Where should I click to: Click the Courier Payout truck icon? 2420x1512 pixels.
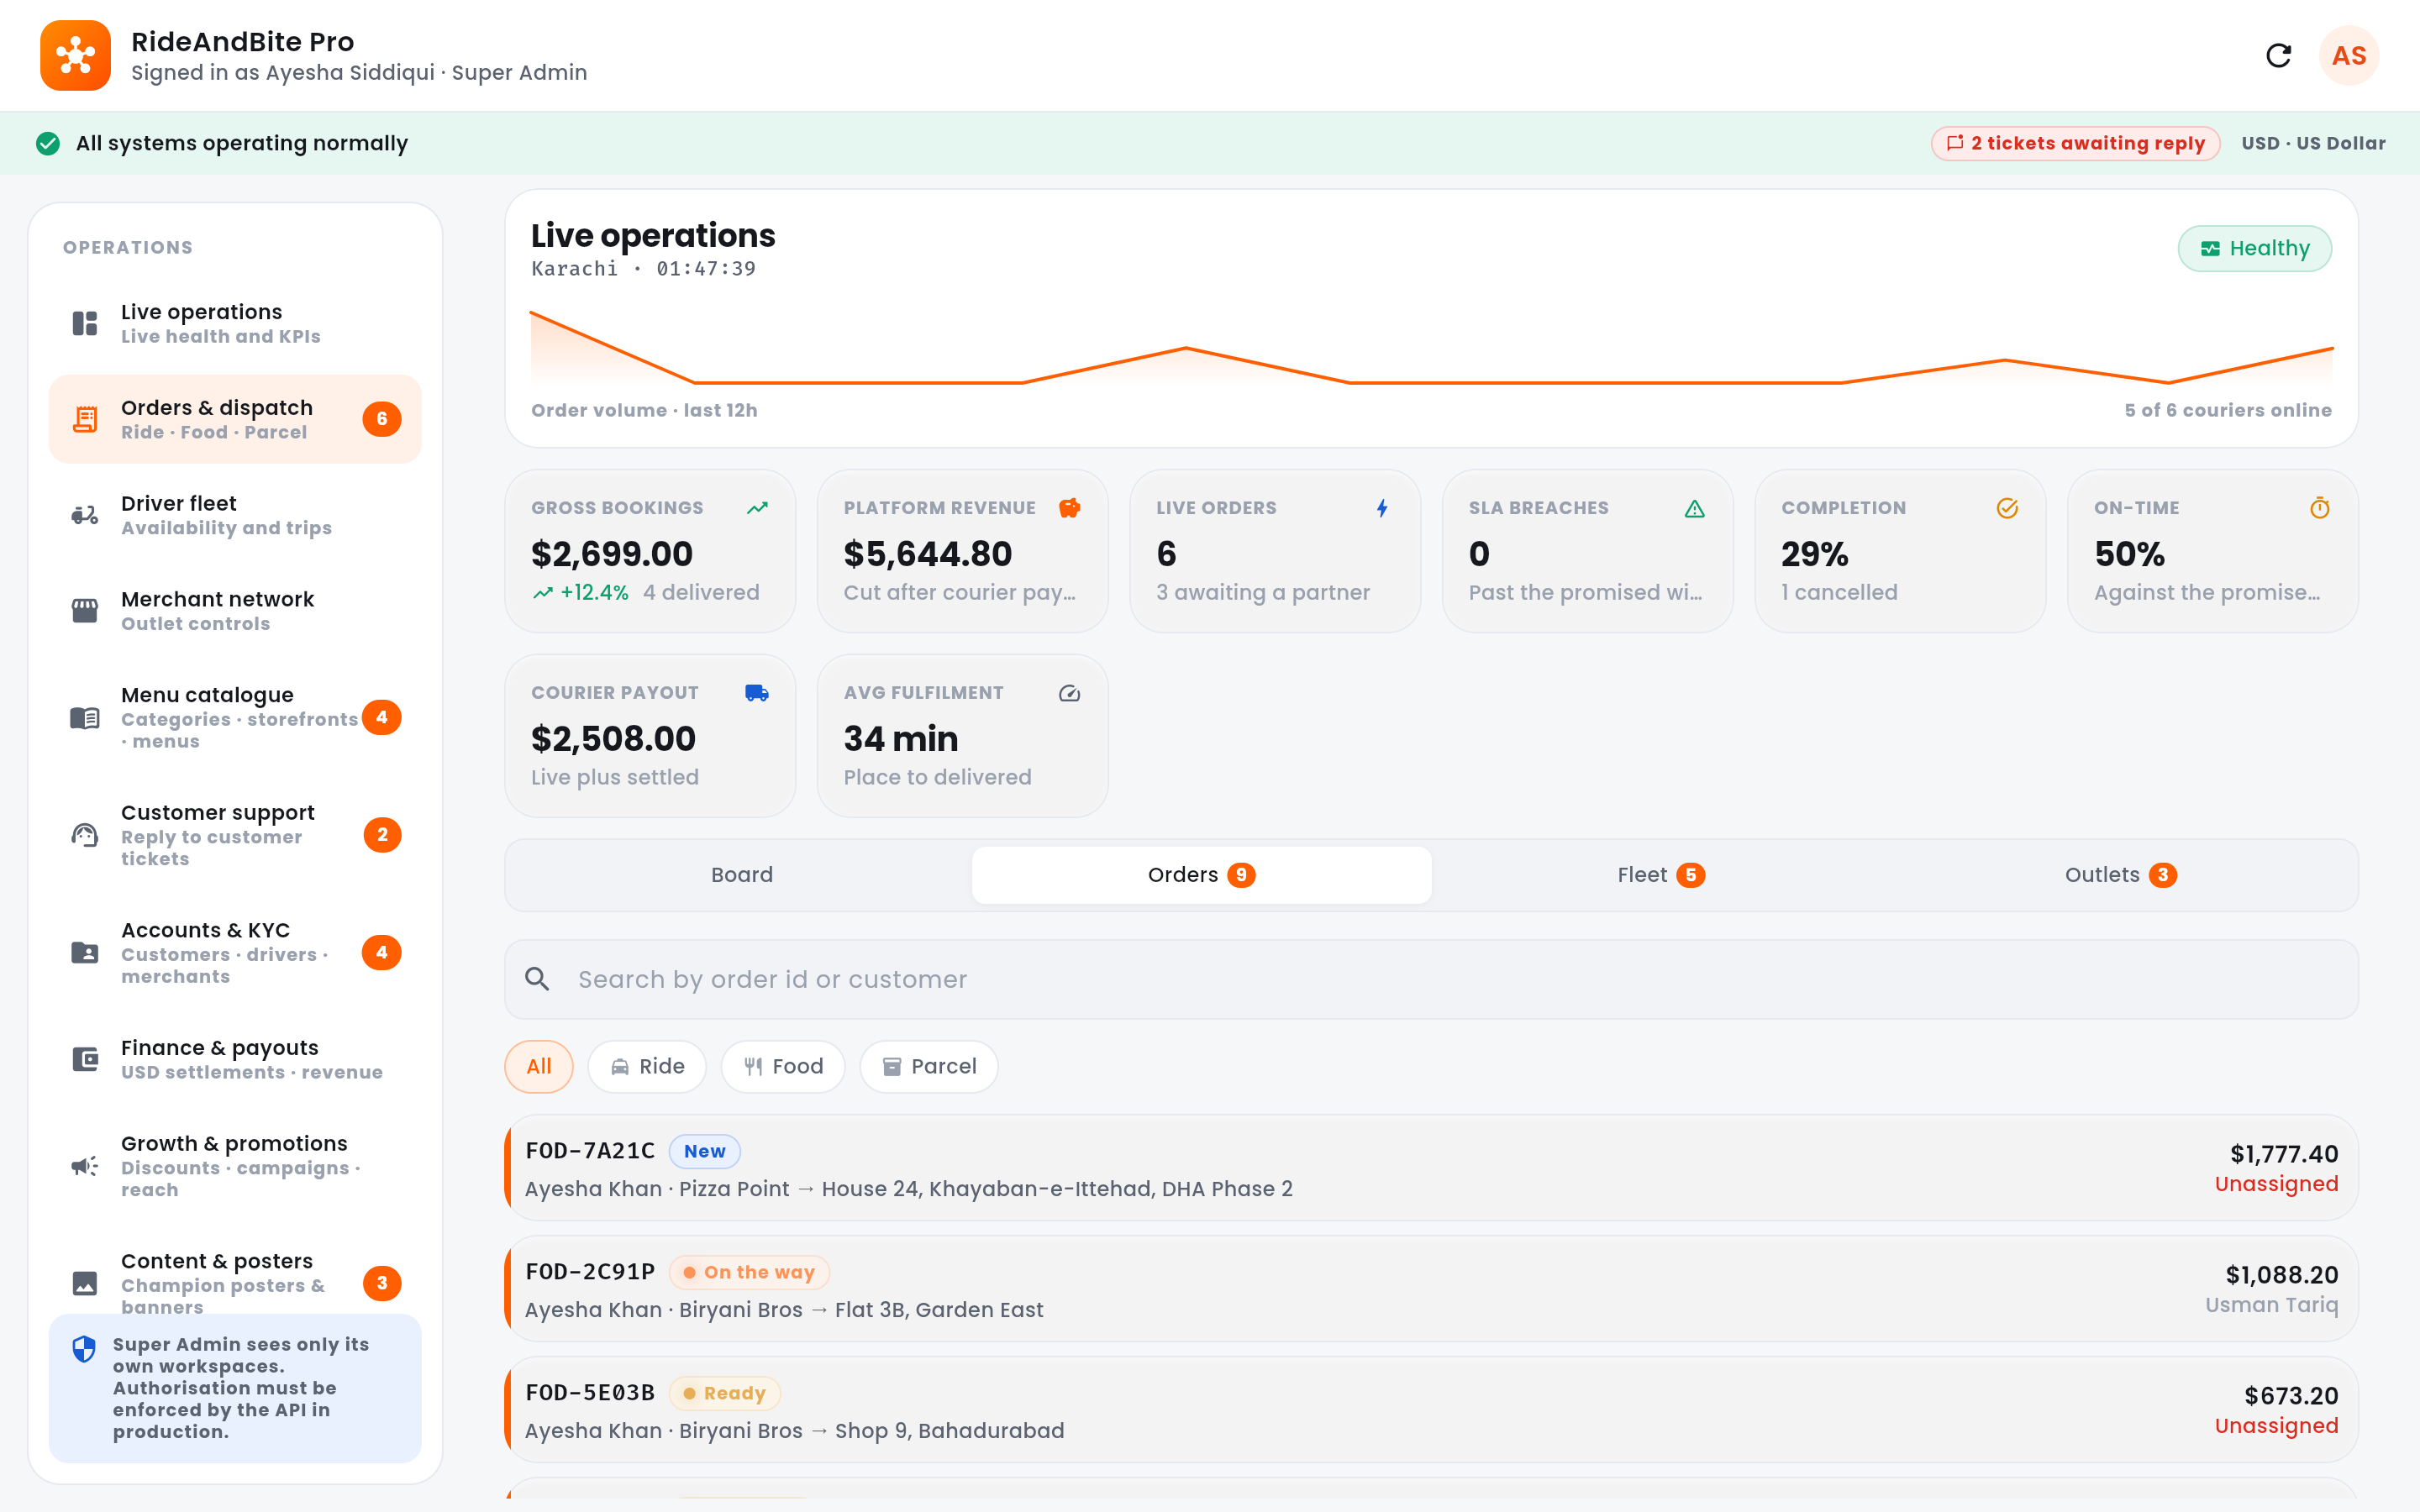(x=757, y=693)
